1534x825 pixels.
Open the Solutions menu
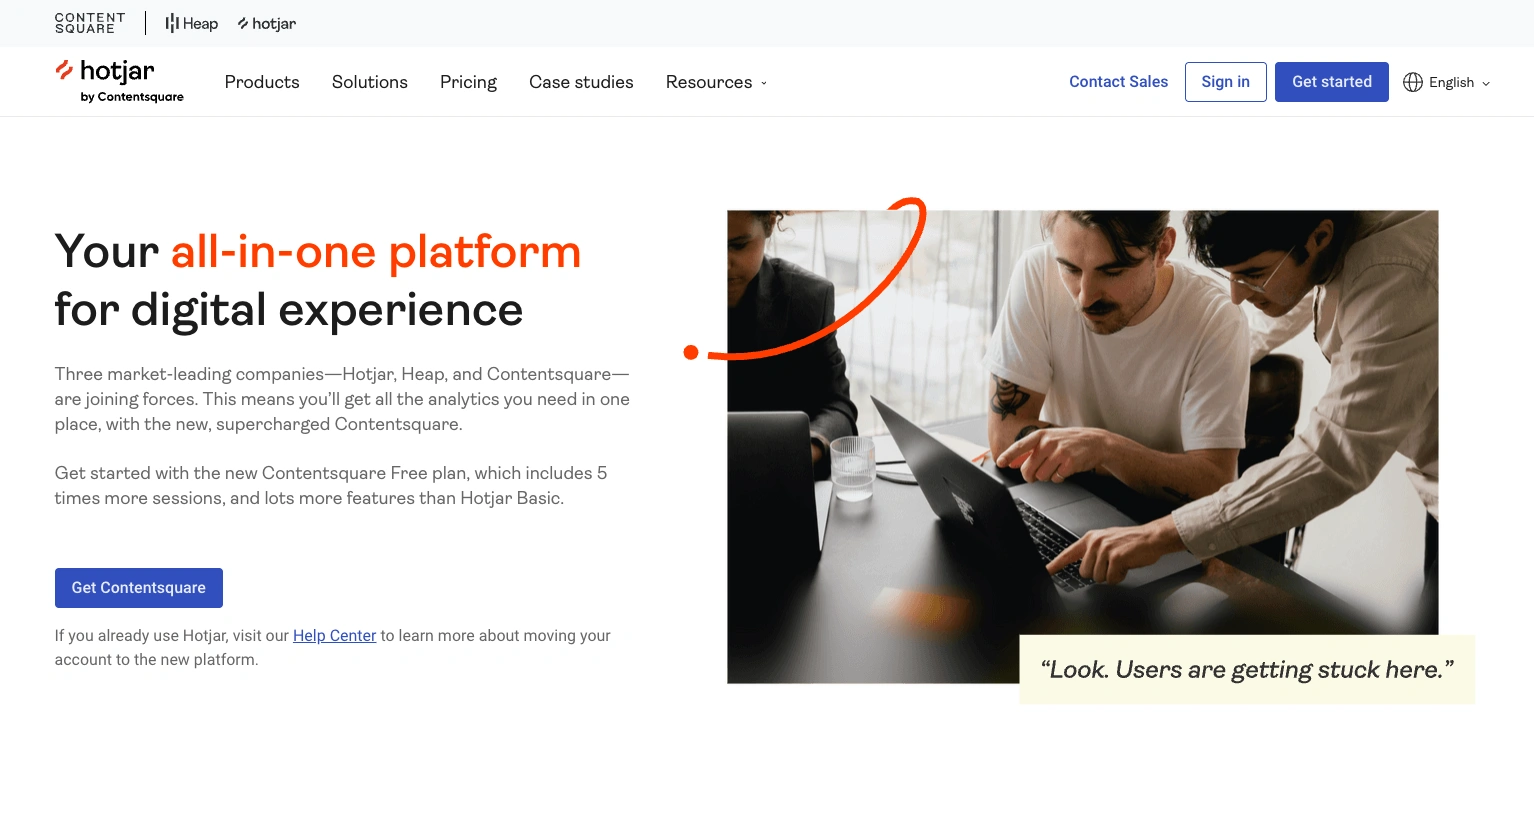370,82
